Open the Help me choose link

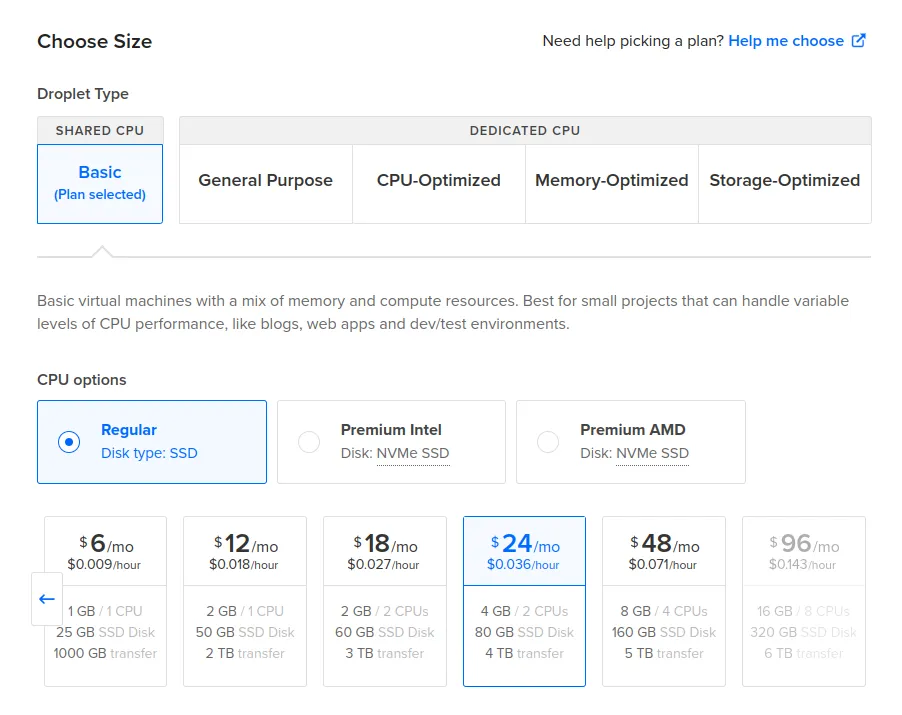pyautogui.click(x=786, y=41)
